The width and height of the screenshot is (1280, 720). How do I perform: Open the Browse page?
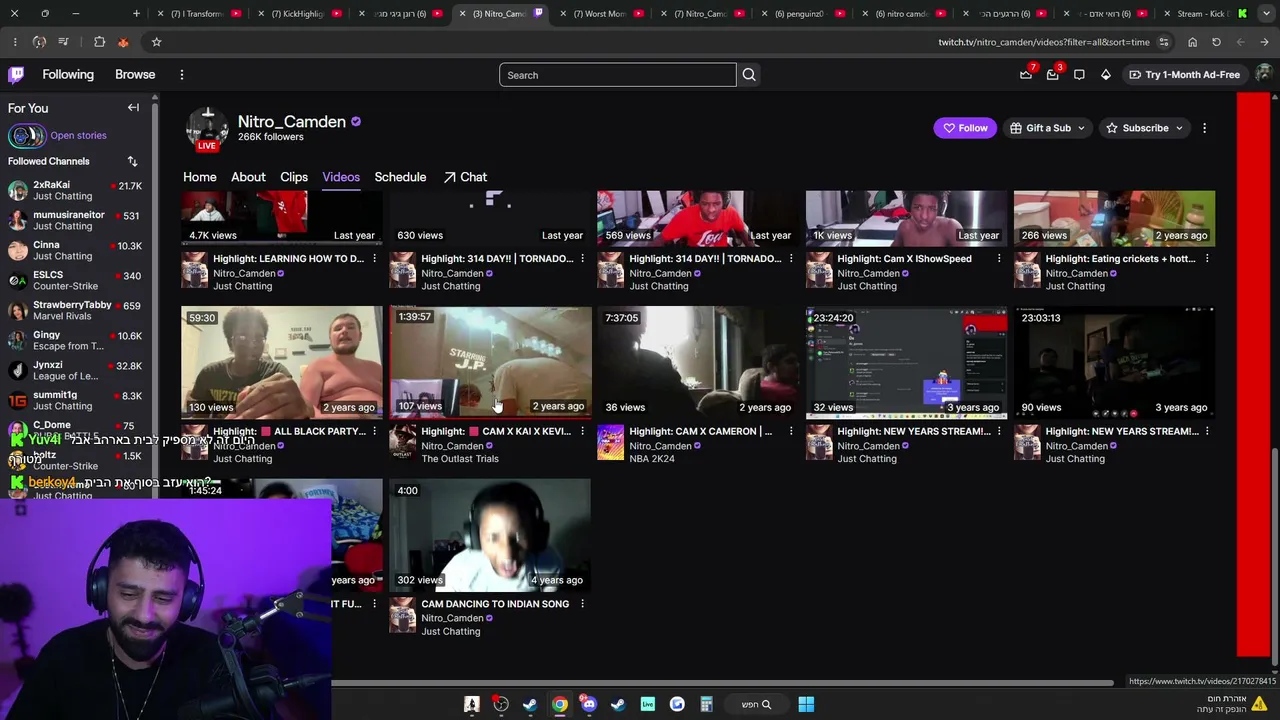[135, 75]
